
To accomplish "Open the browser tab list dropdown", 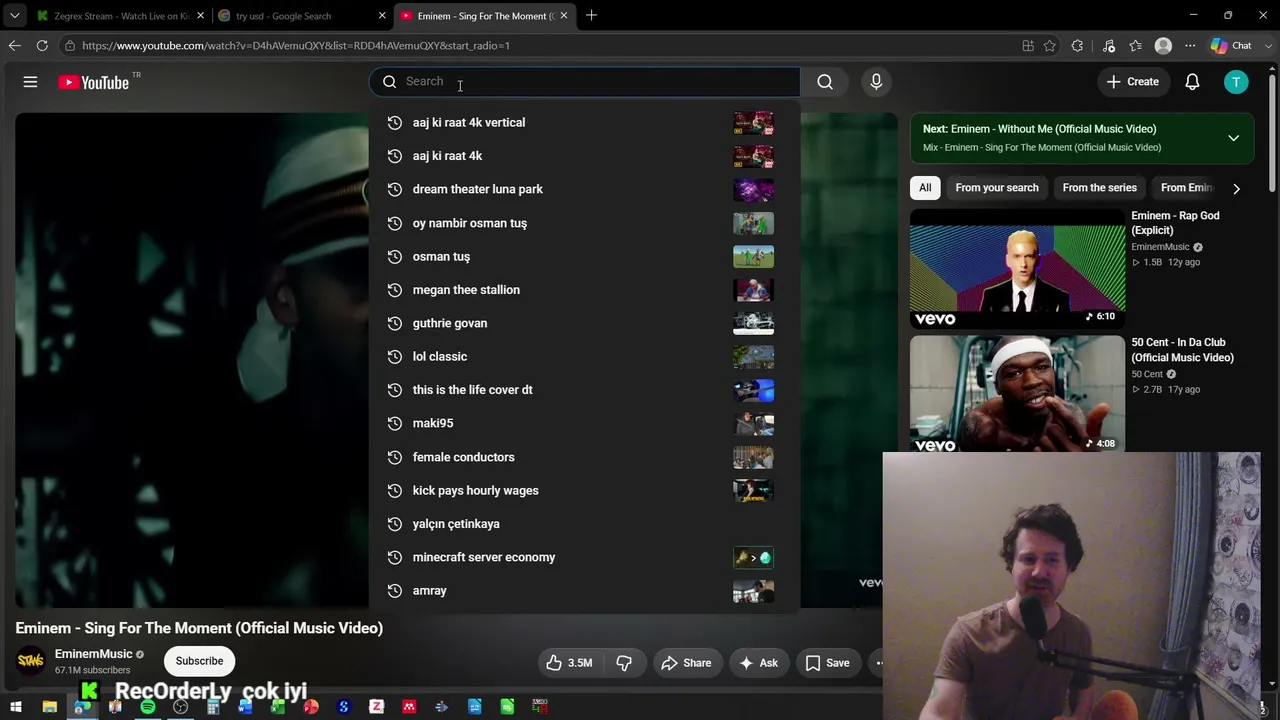I will tap(14, 15).
